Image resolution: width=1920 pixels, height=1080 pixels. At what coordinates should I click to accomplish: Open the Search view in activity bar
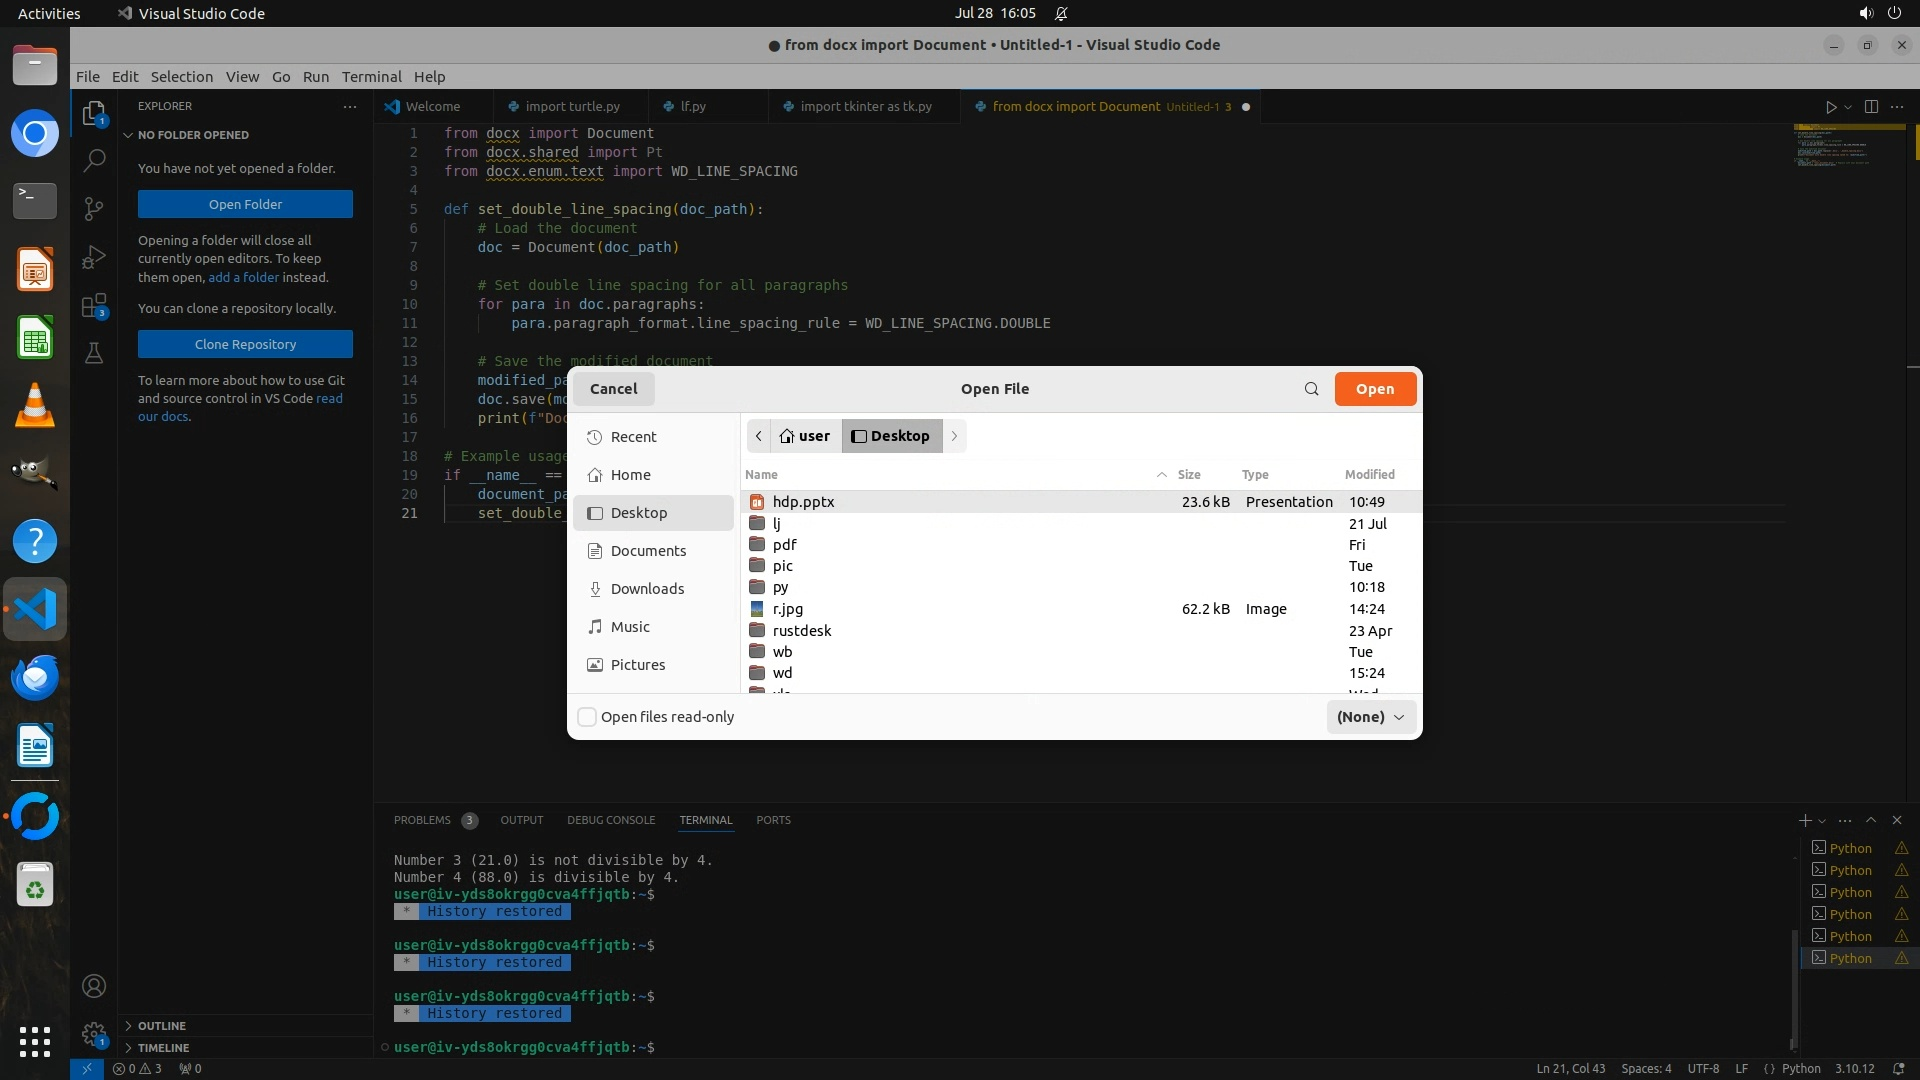point(94,160)
